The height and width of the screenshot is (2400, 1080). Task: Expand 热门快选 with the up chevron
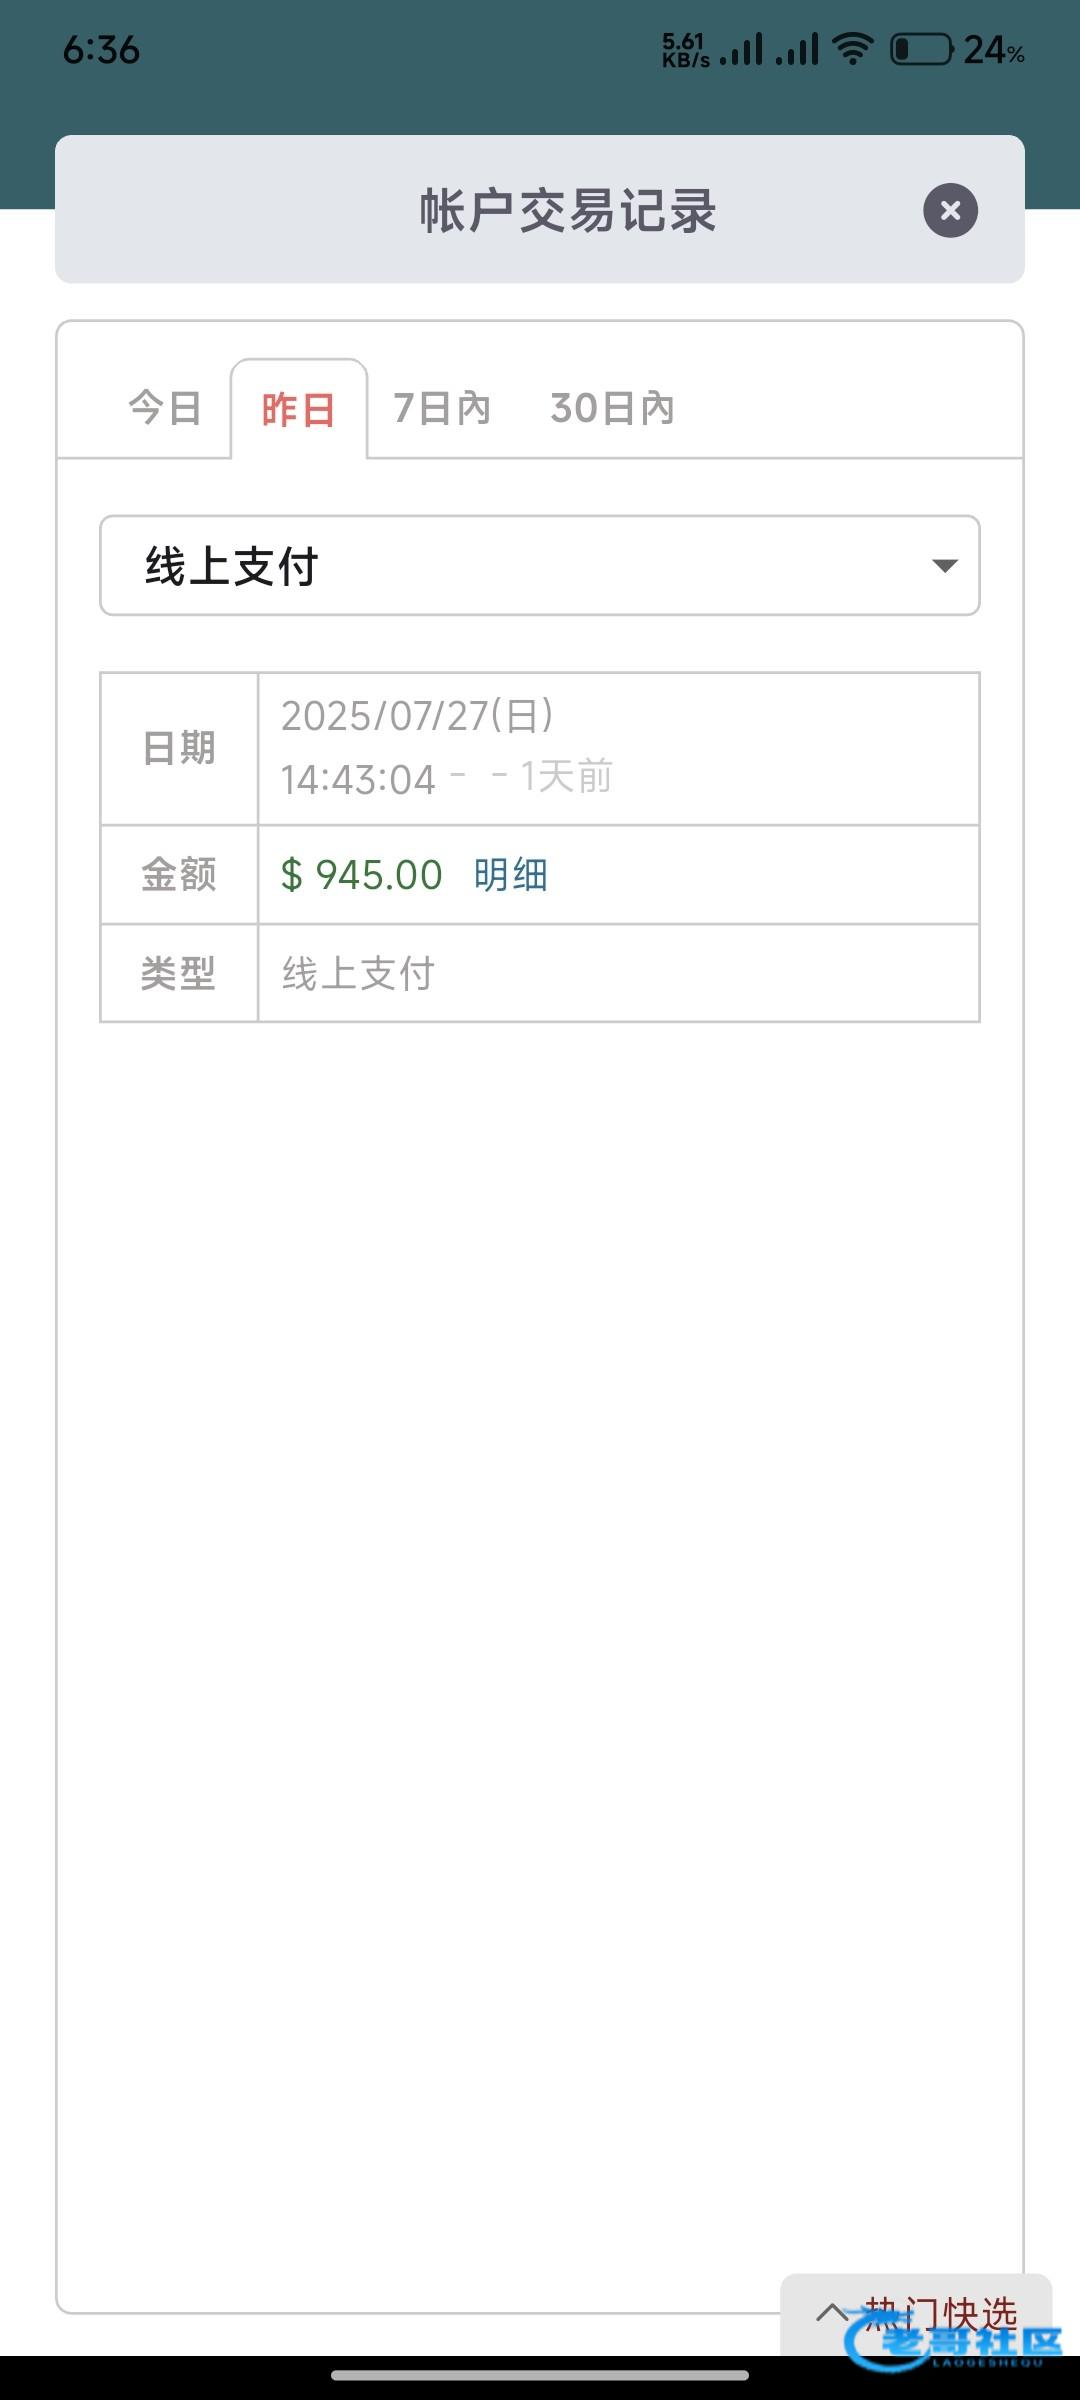[x=832, y=2311]
